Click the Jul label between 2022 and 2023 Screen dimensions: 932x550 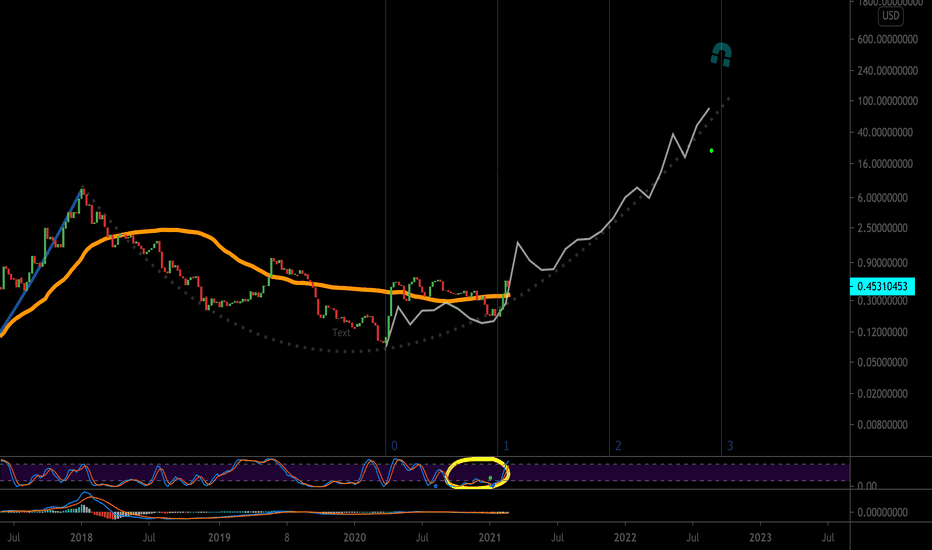tap(692, 538)
